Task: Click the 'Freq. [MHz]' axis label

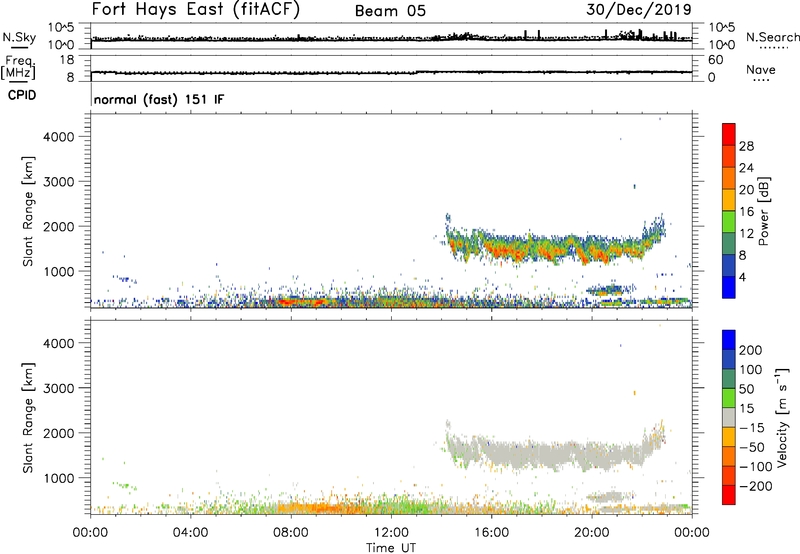Action: click(19, 68)
